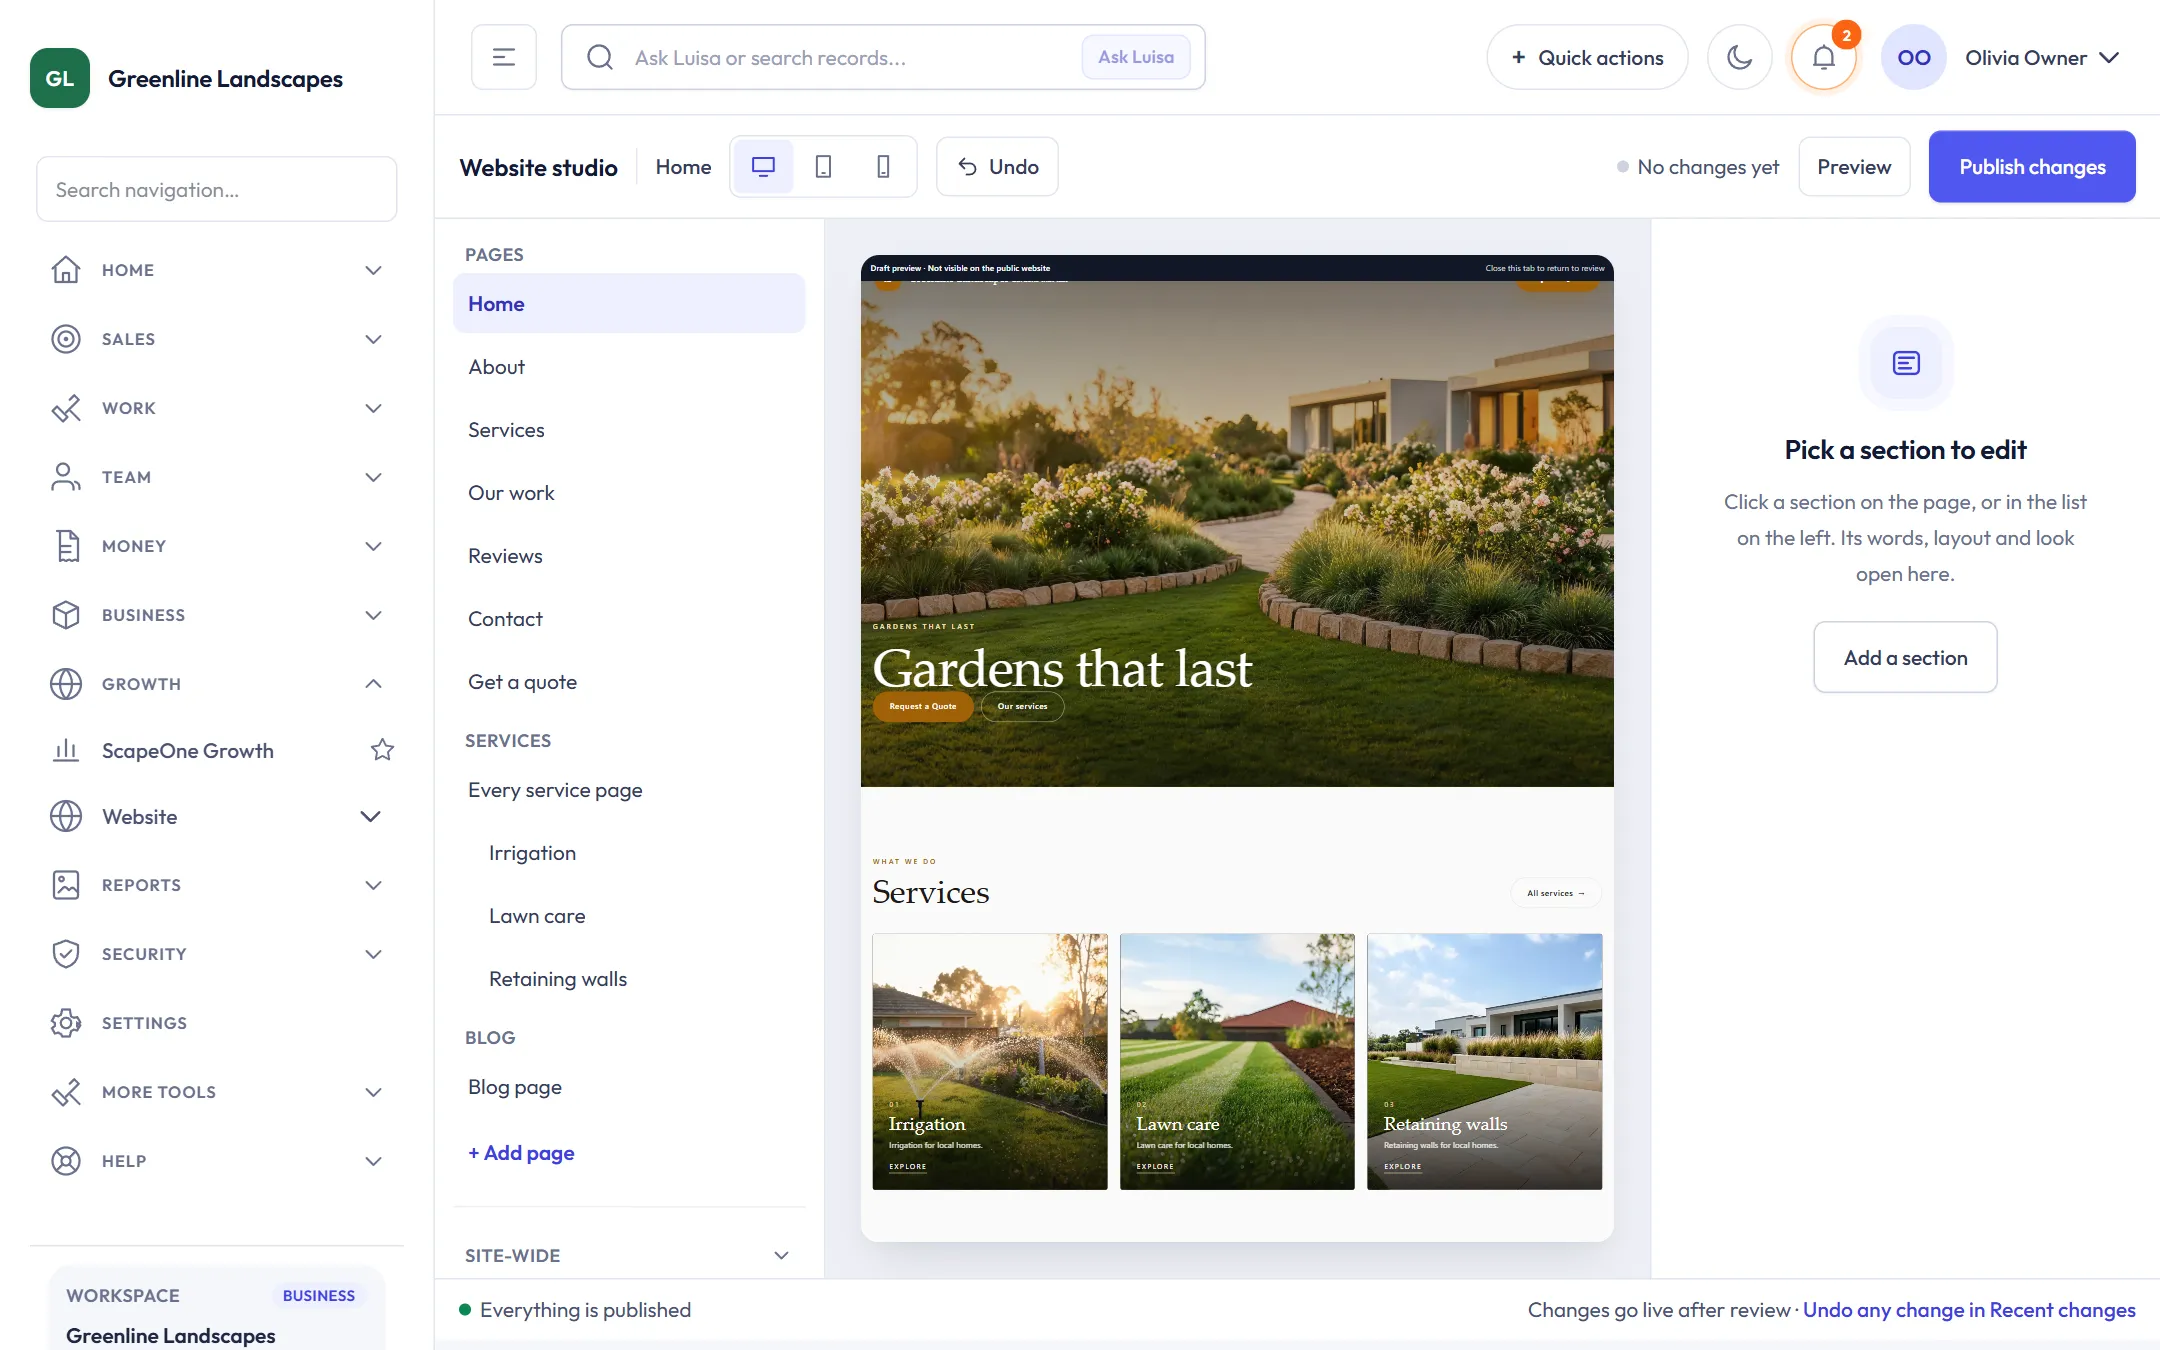
Task: Expand the SALES nav group
Action: [216, 339]
